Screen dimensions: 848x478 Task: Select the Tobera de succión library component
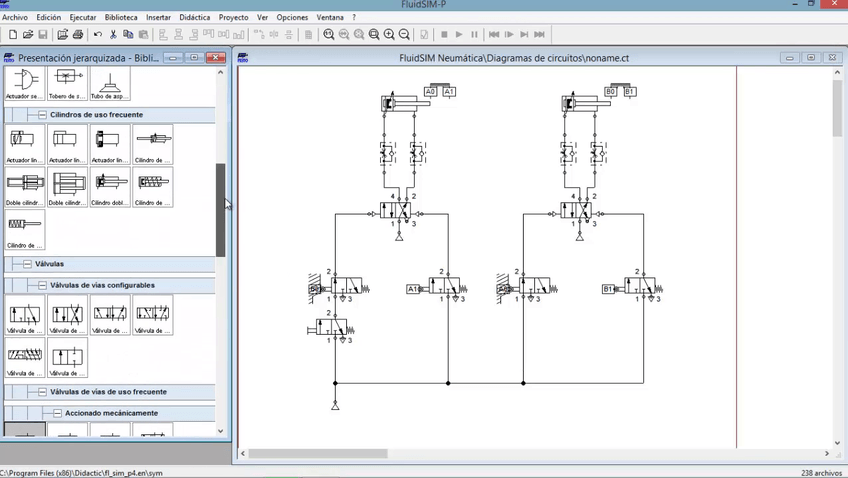[67, 84]
